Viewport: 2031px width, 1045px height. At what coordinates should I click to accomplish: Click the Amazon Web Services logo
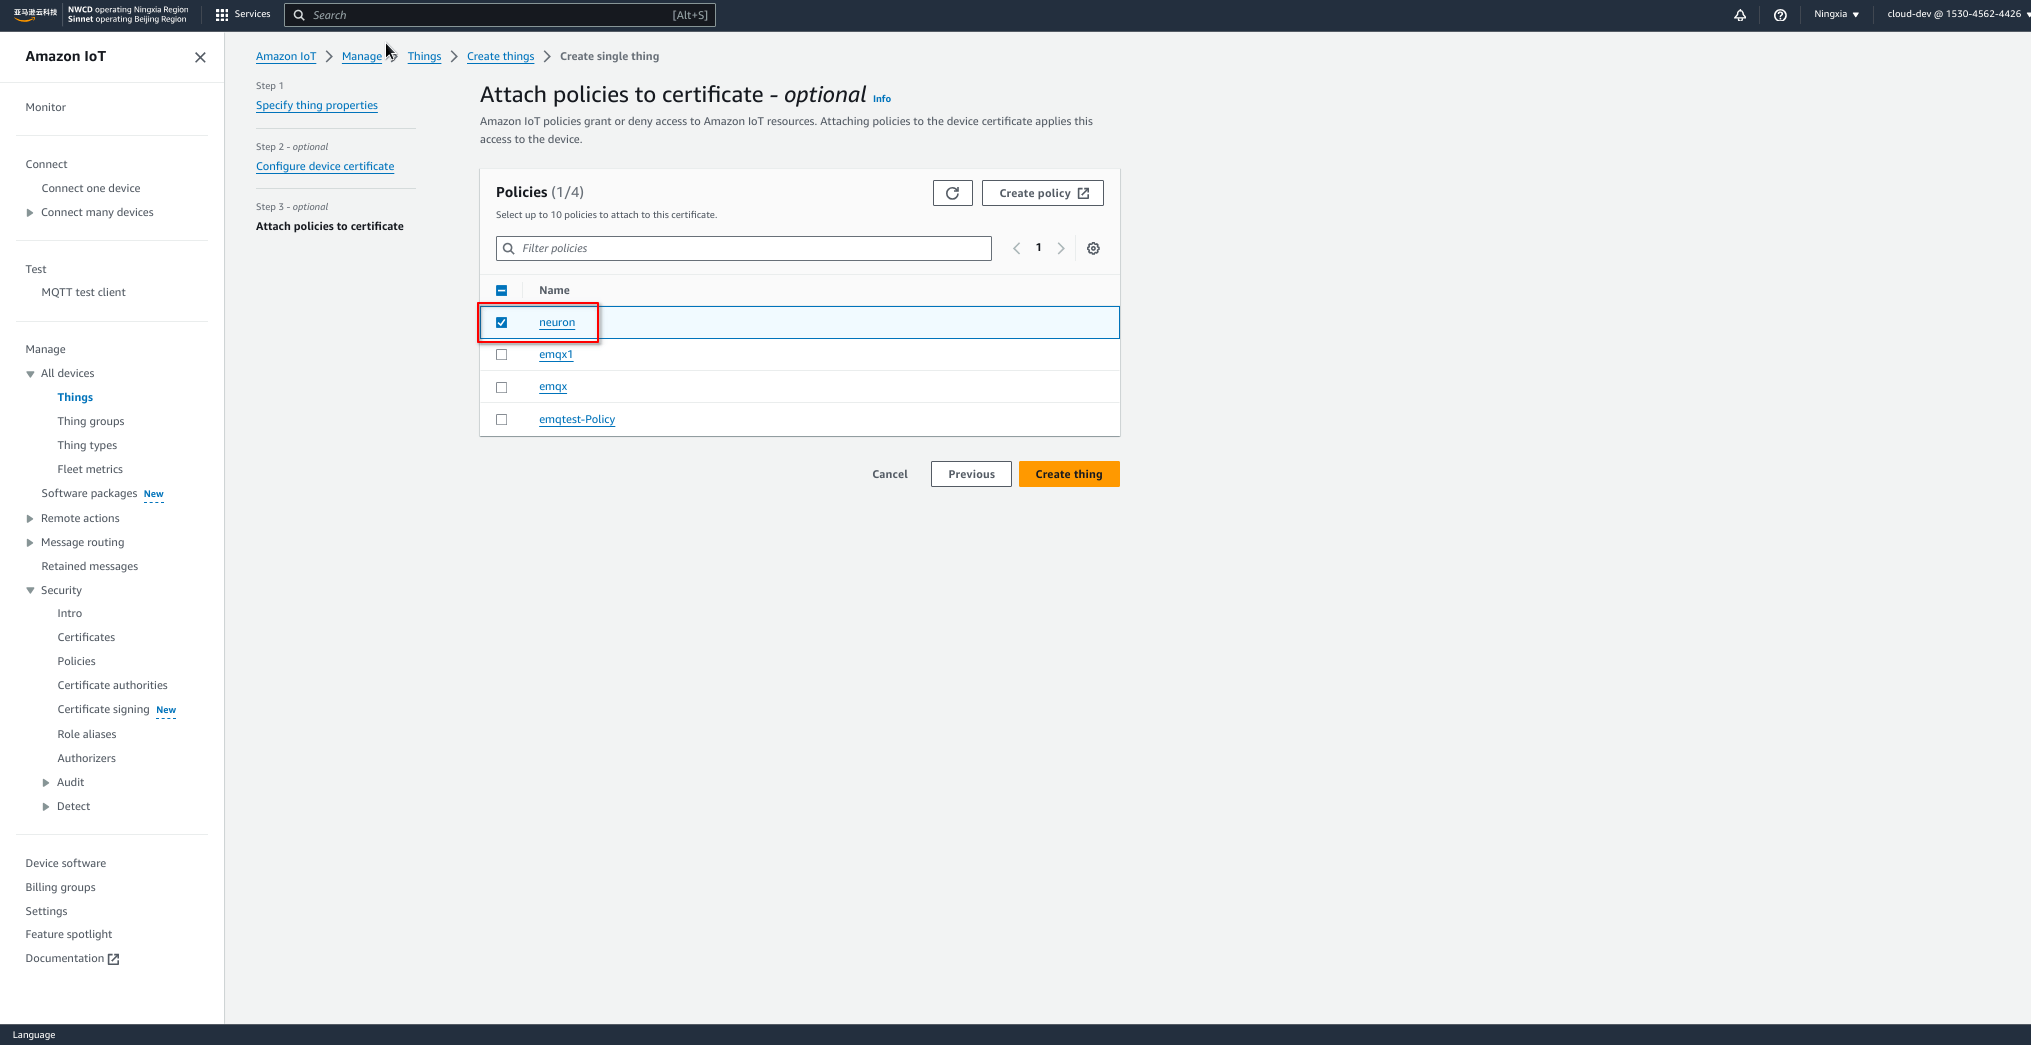point(33,14)
